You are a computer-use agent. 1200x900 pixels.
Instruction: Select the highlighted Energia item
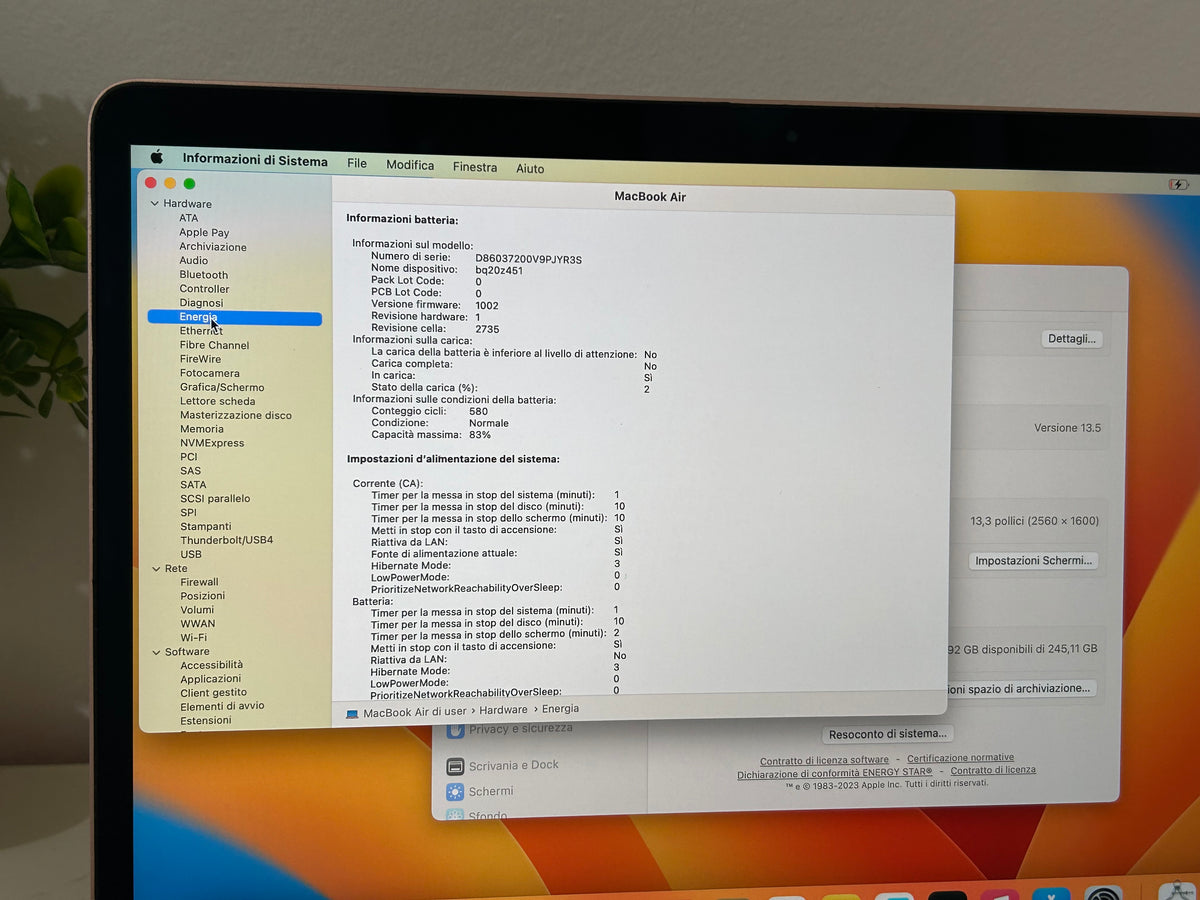point(235,318)
